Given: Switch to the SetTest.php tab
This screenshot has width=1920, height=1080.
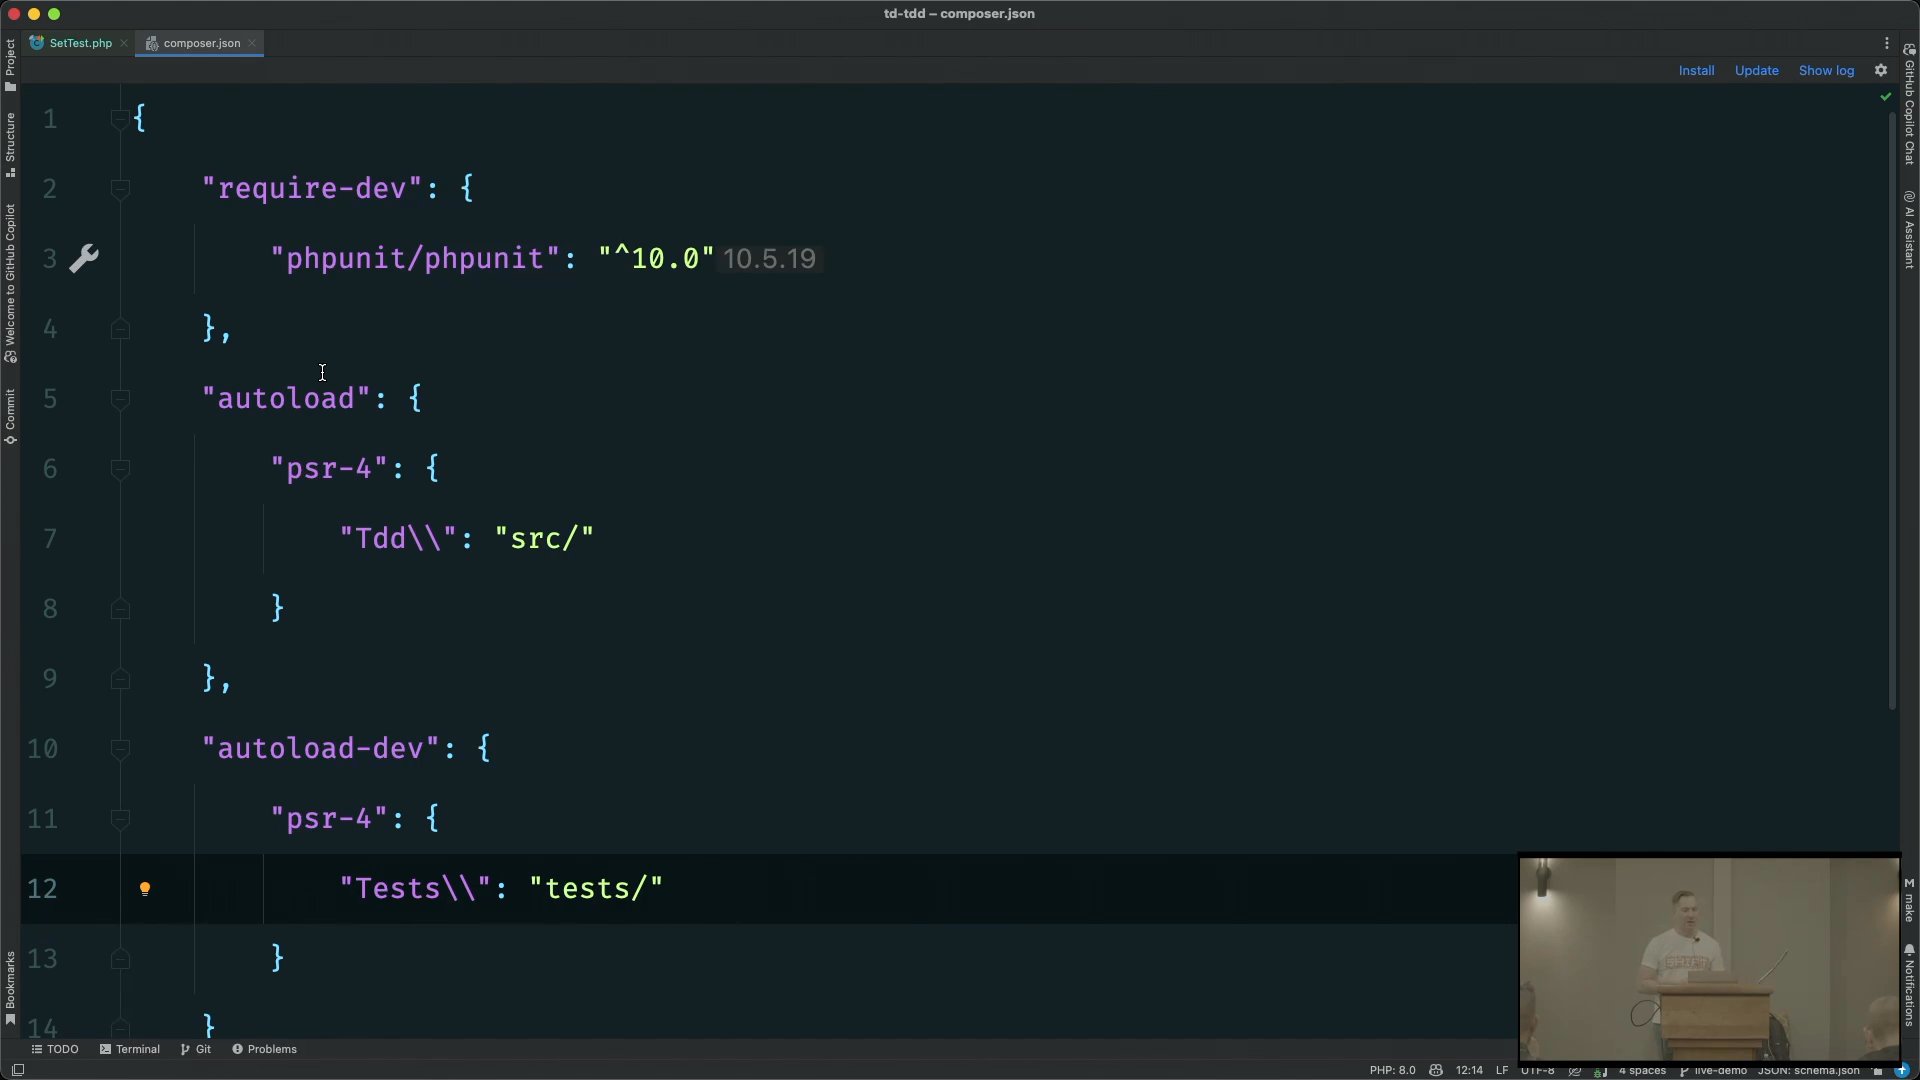Looking at the screenshot, I should click(x=80, y=43).
